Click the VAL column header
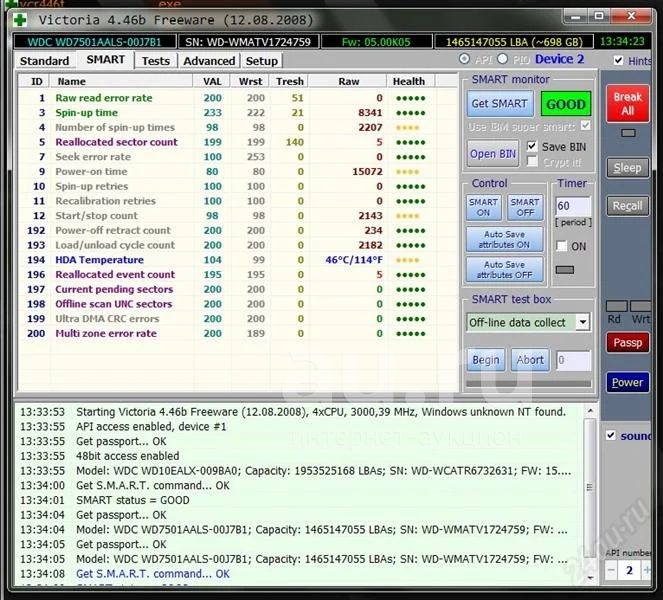This screenshot has width=663, height=600. 212,81
